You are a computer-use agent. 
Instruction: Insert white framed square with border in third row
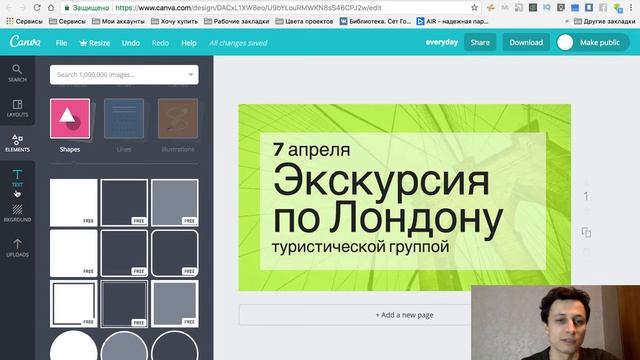(73, 304)
